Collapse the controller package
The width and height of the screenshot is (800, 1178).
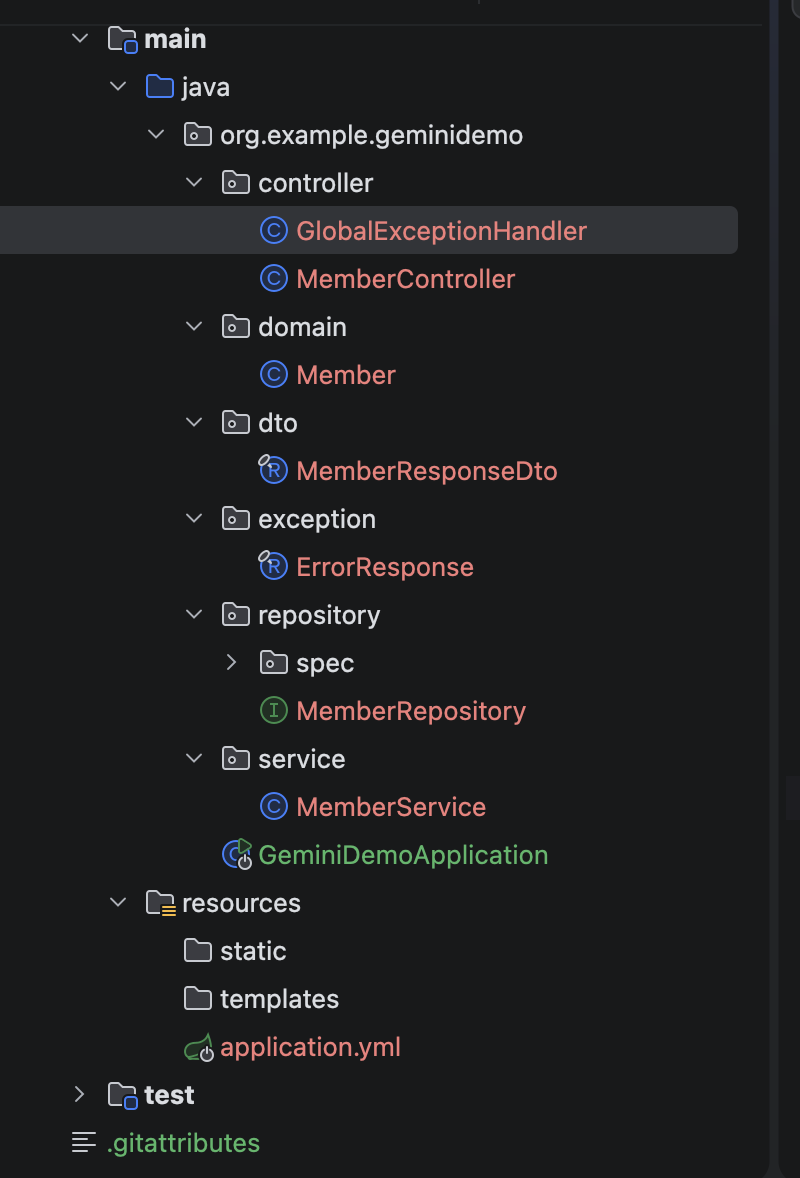(194, 183)
